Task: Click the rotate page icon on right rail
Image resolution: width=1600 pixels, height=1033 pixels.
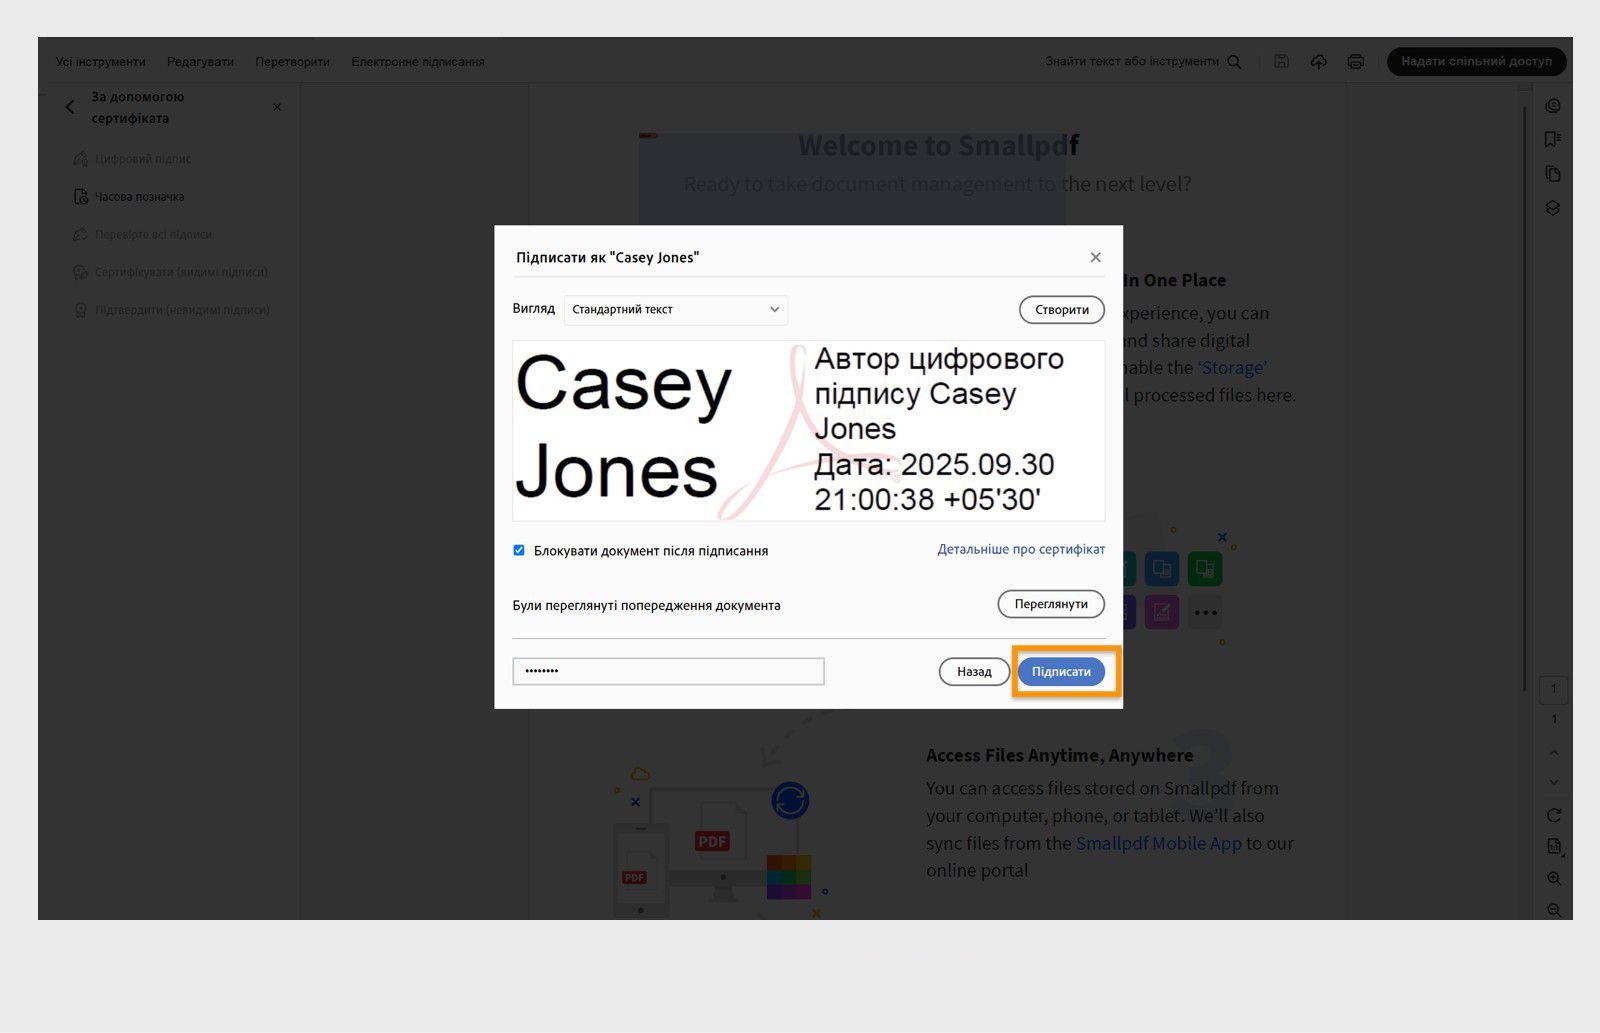Action: [1554, 815]
